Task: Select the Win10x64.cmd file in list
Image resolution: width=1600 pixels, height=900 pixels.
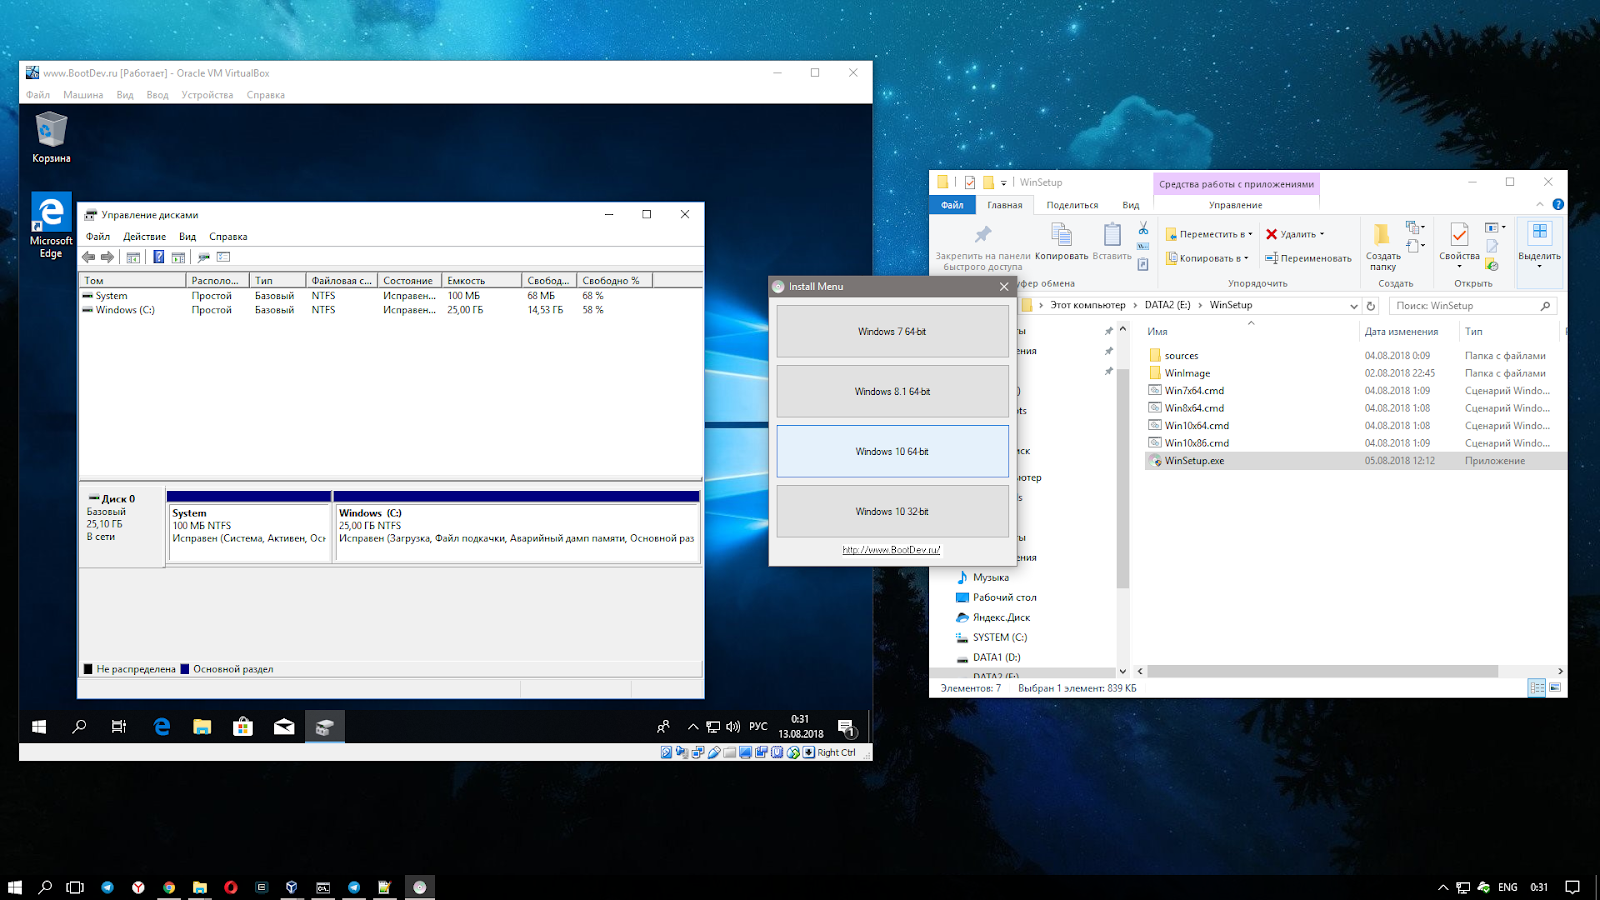Action: pos(1196,426)
